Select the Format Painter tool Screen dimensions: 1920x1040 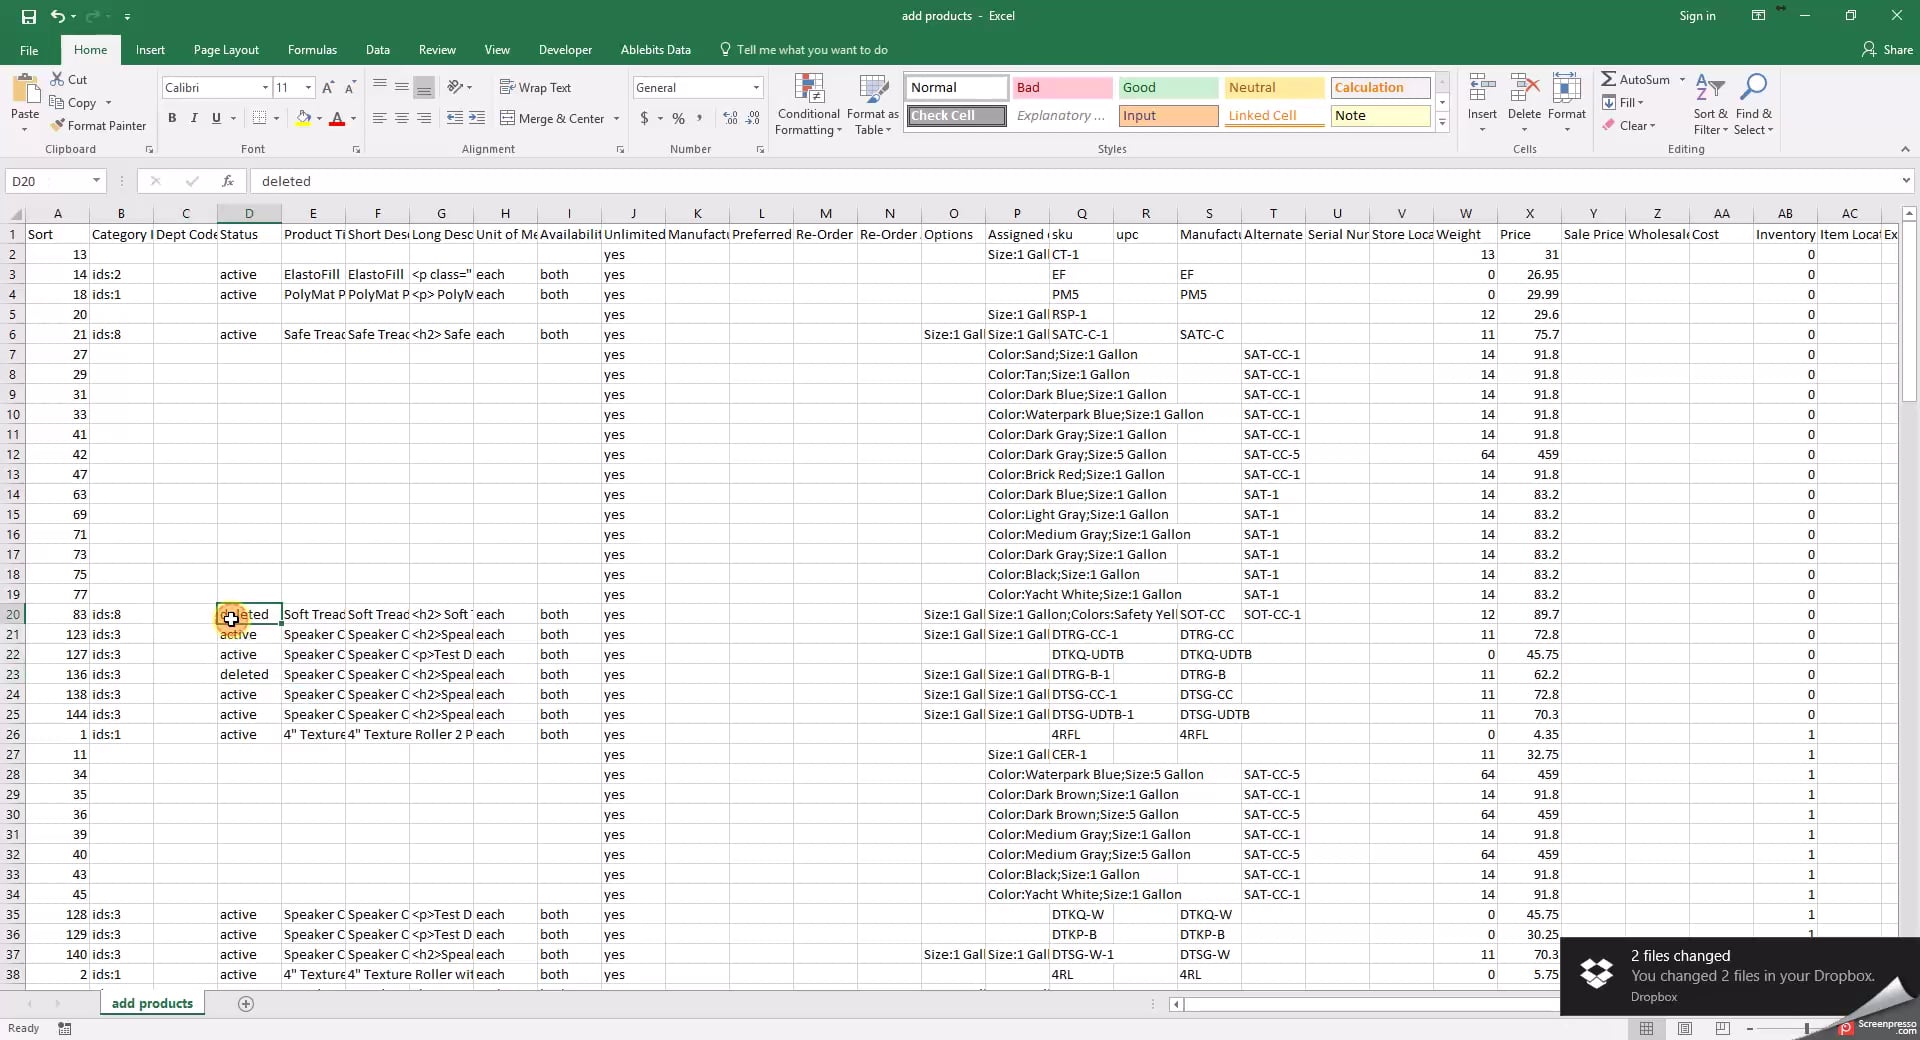point(98,125)
